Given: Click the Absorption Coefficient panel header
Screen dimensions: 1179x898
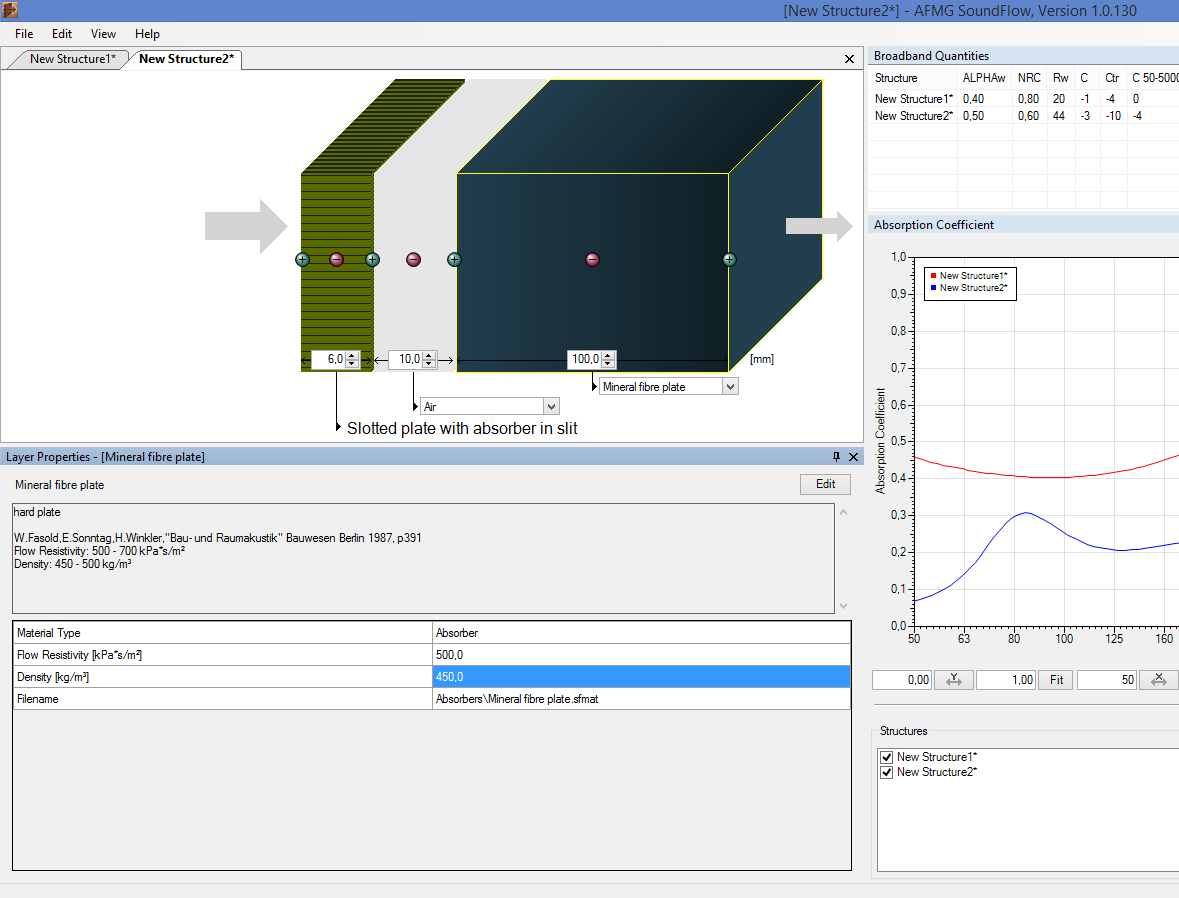Looking at the screenshot, I should [1023, 225].
